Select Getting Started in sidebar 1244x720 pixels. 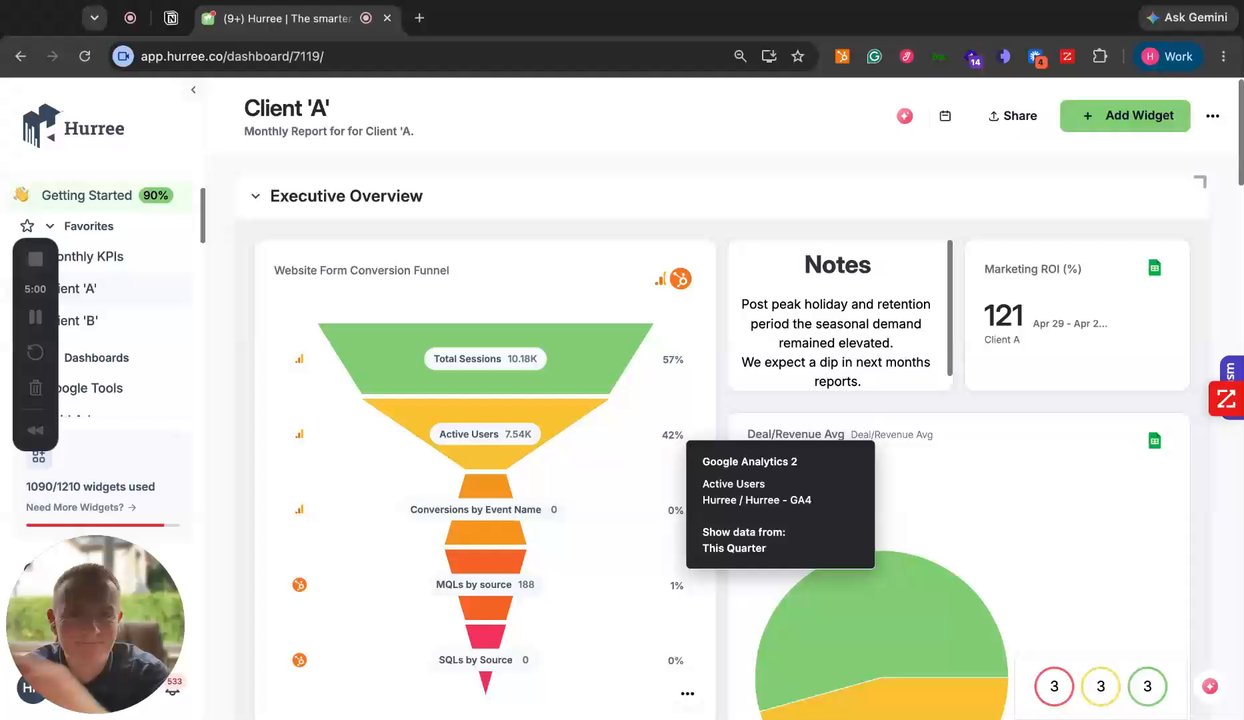(87, 195)
